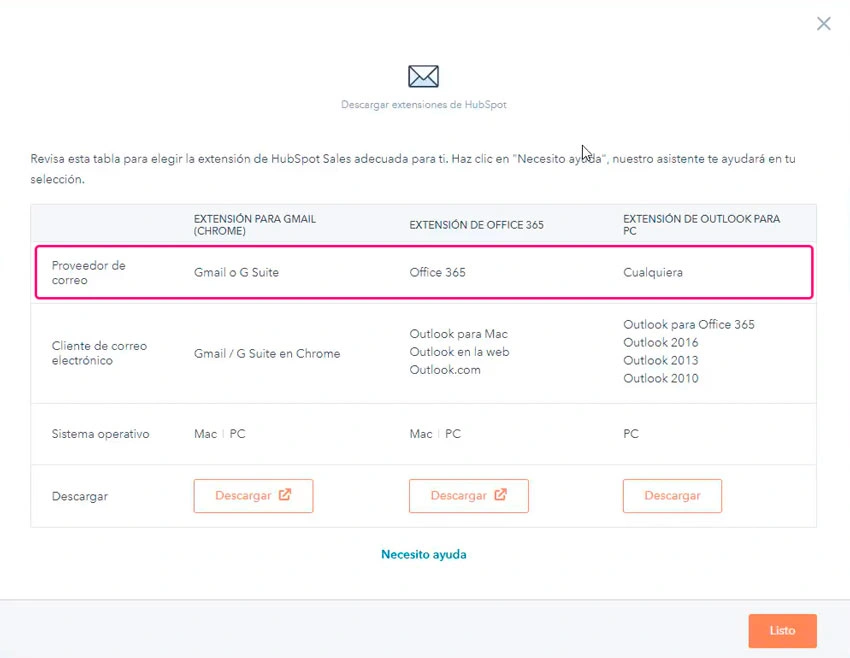Download the Outlook para PC extension
Viewport: 850px width, 658px height.
click(x=672, y=496)
